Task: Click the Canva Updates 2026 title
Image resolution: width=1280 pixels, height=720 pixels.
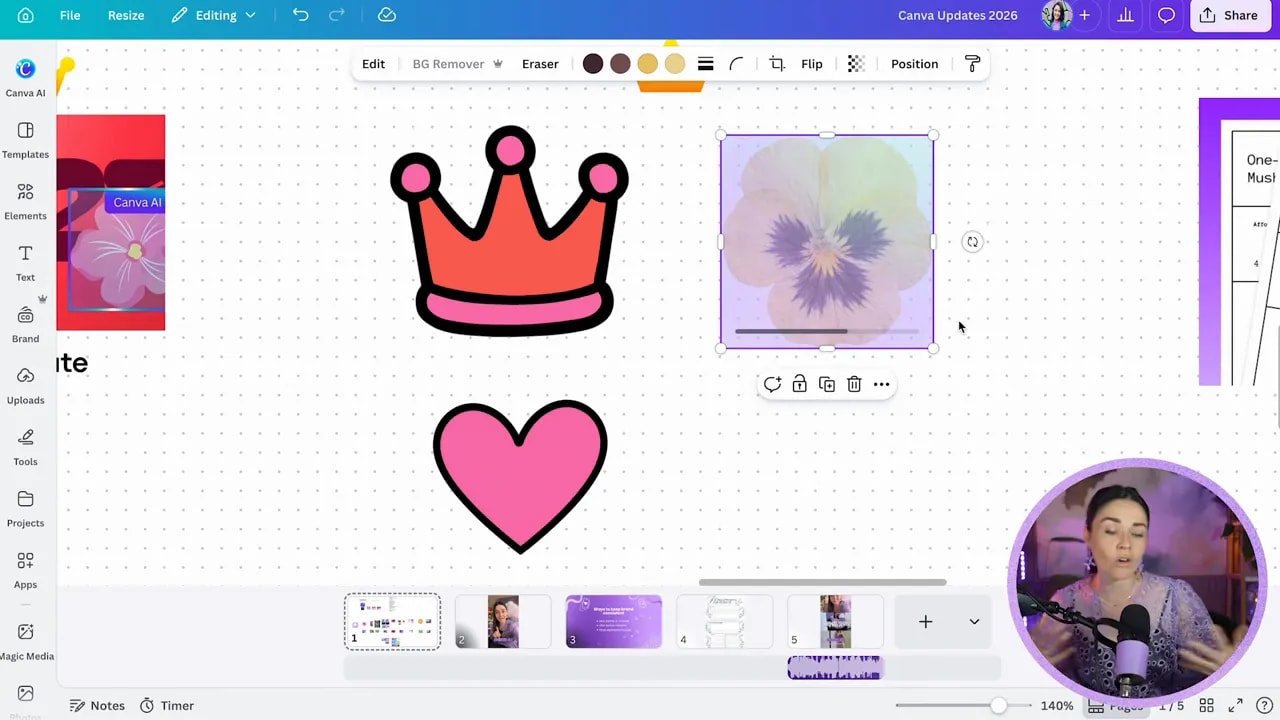Action: pos(957,15)
